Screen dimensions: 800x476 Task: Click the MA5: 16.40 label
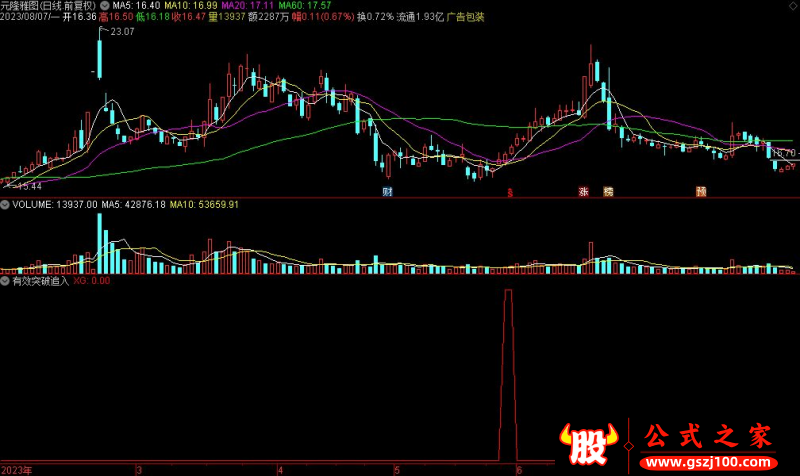(x=136, y=6)
